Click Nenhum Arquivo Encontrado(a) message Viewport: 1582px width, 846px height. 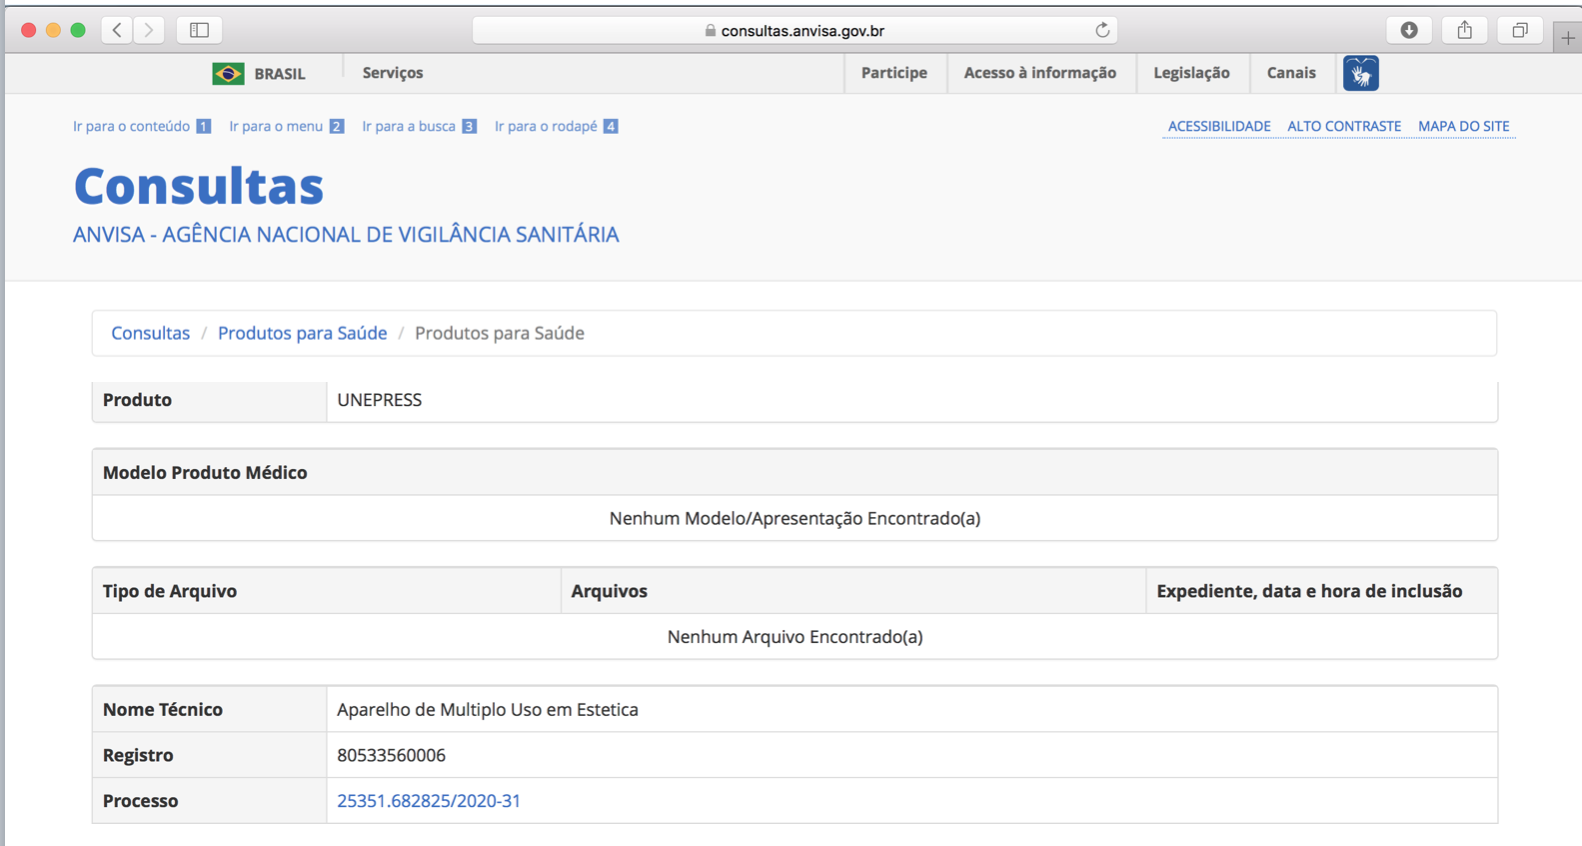tap(795, 637)
